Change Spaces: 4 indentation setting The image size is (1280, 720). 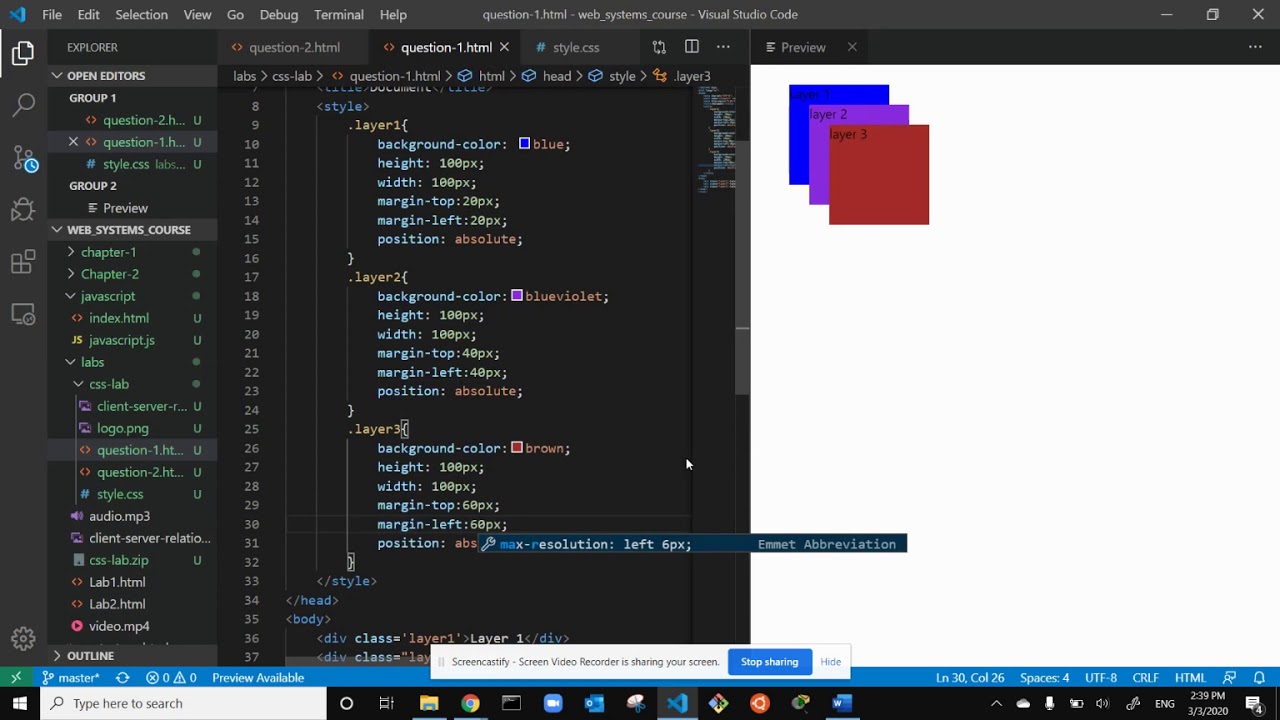1045,677
